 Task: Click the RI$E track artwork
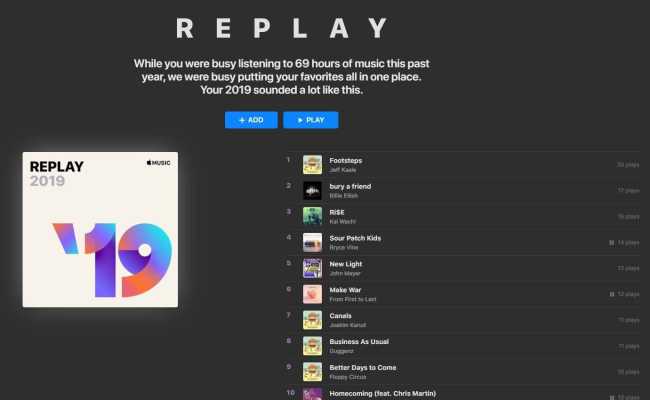point(312,216)
